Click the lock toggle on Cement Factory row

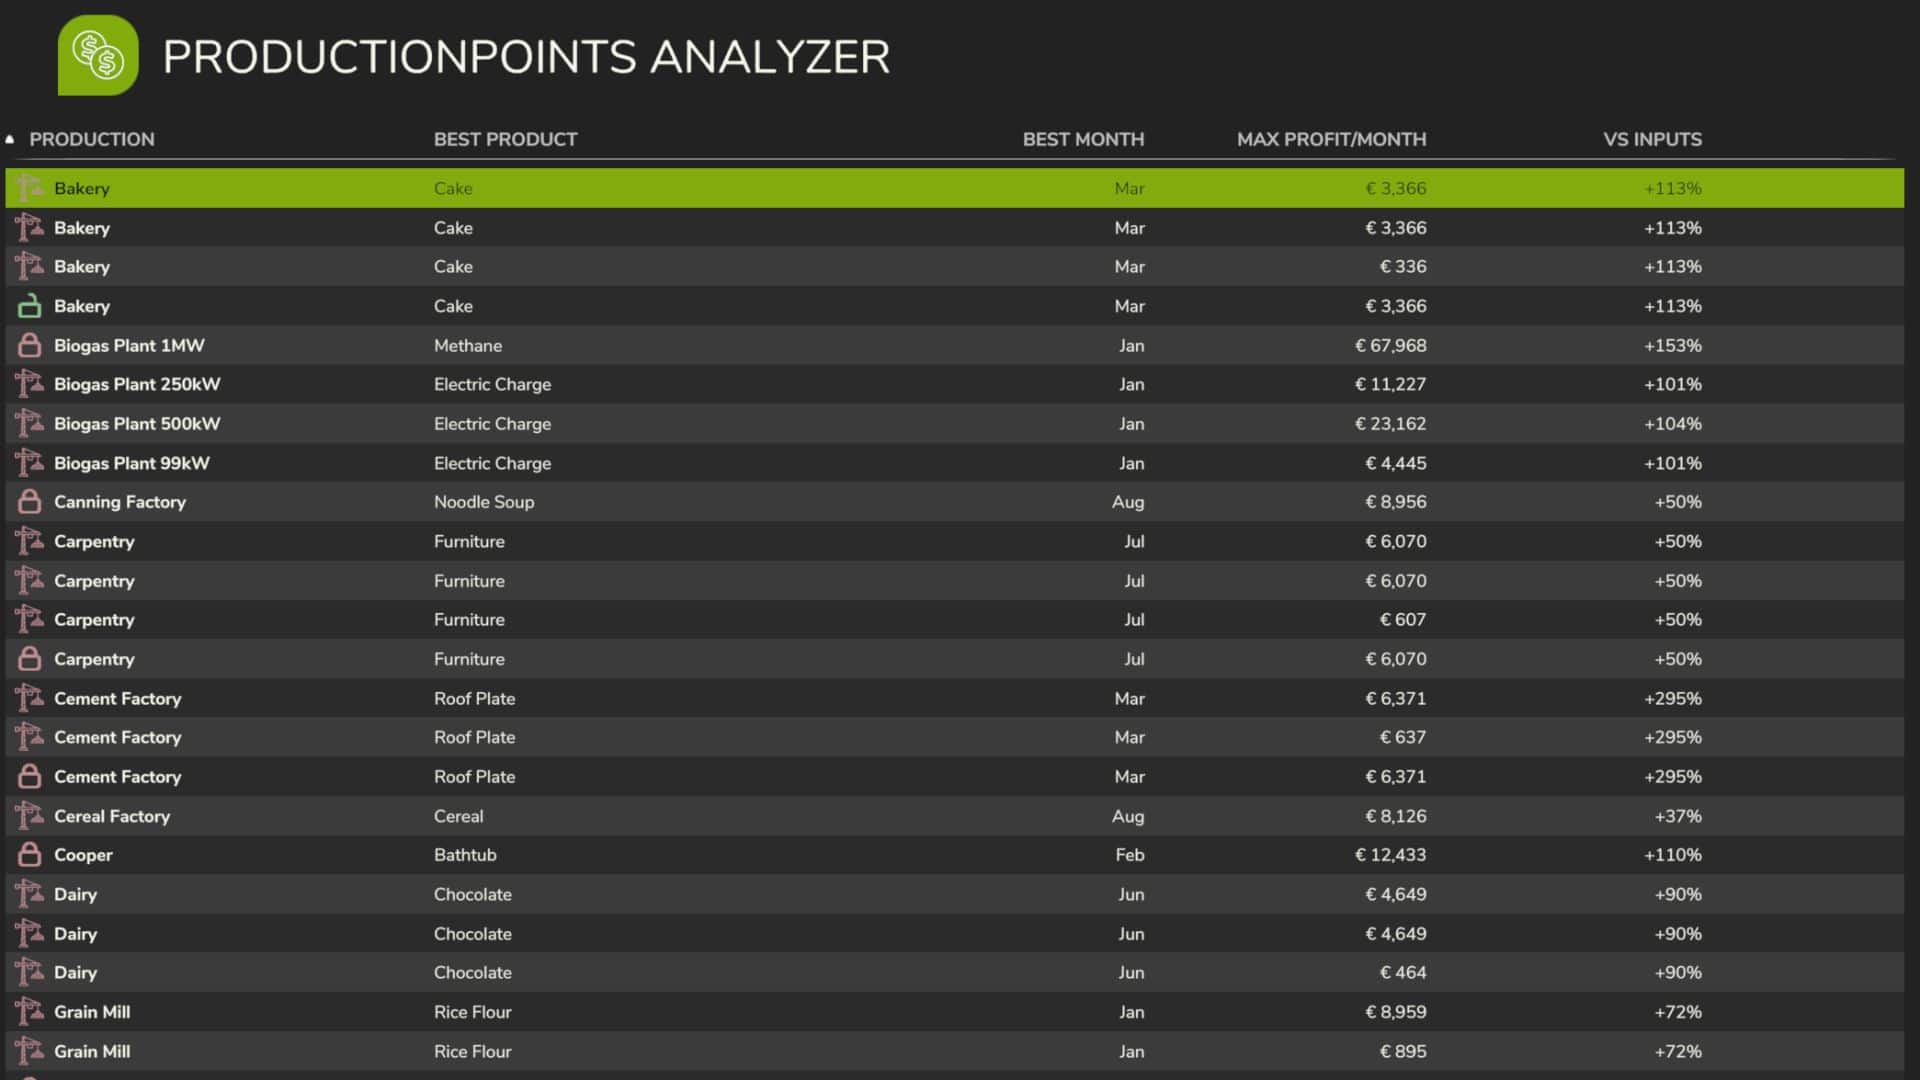29,776
